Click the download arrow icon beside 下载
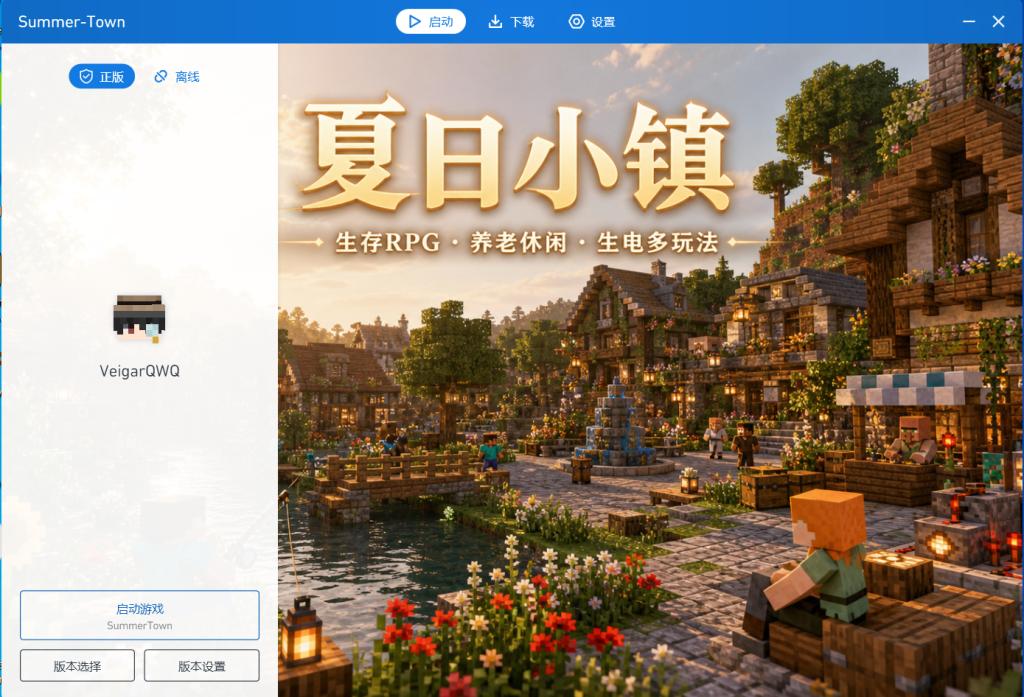 pyautogui.click(x=495, y=22)
